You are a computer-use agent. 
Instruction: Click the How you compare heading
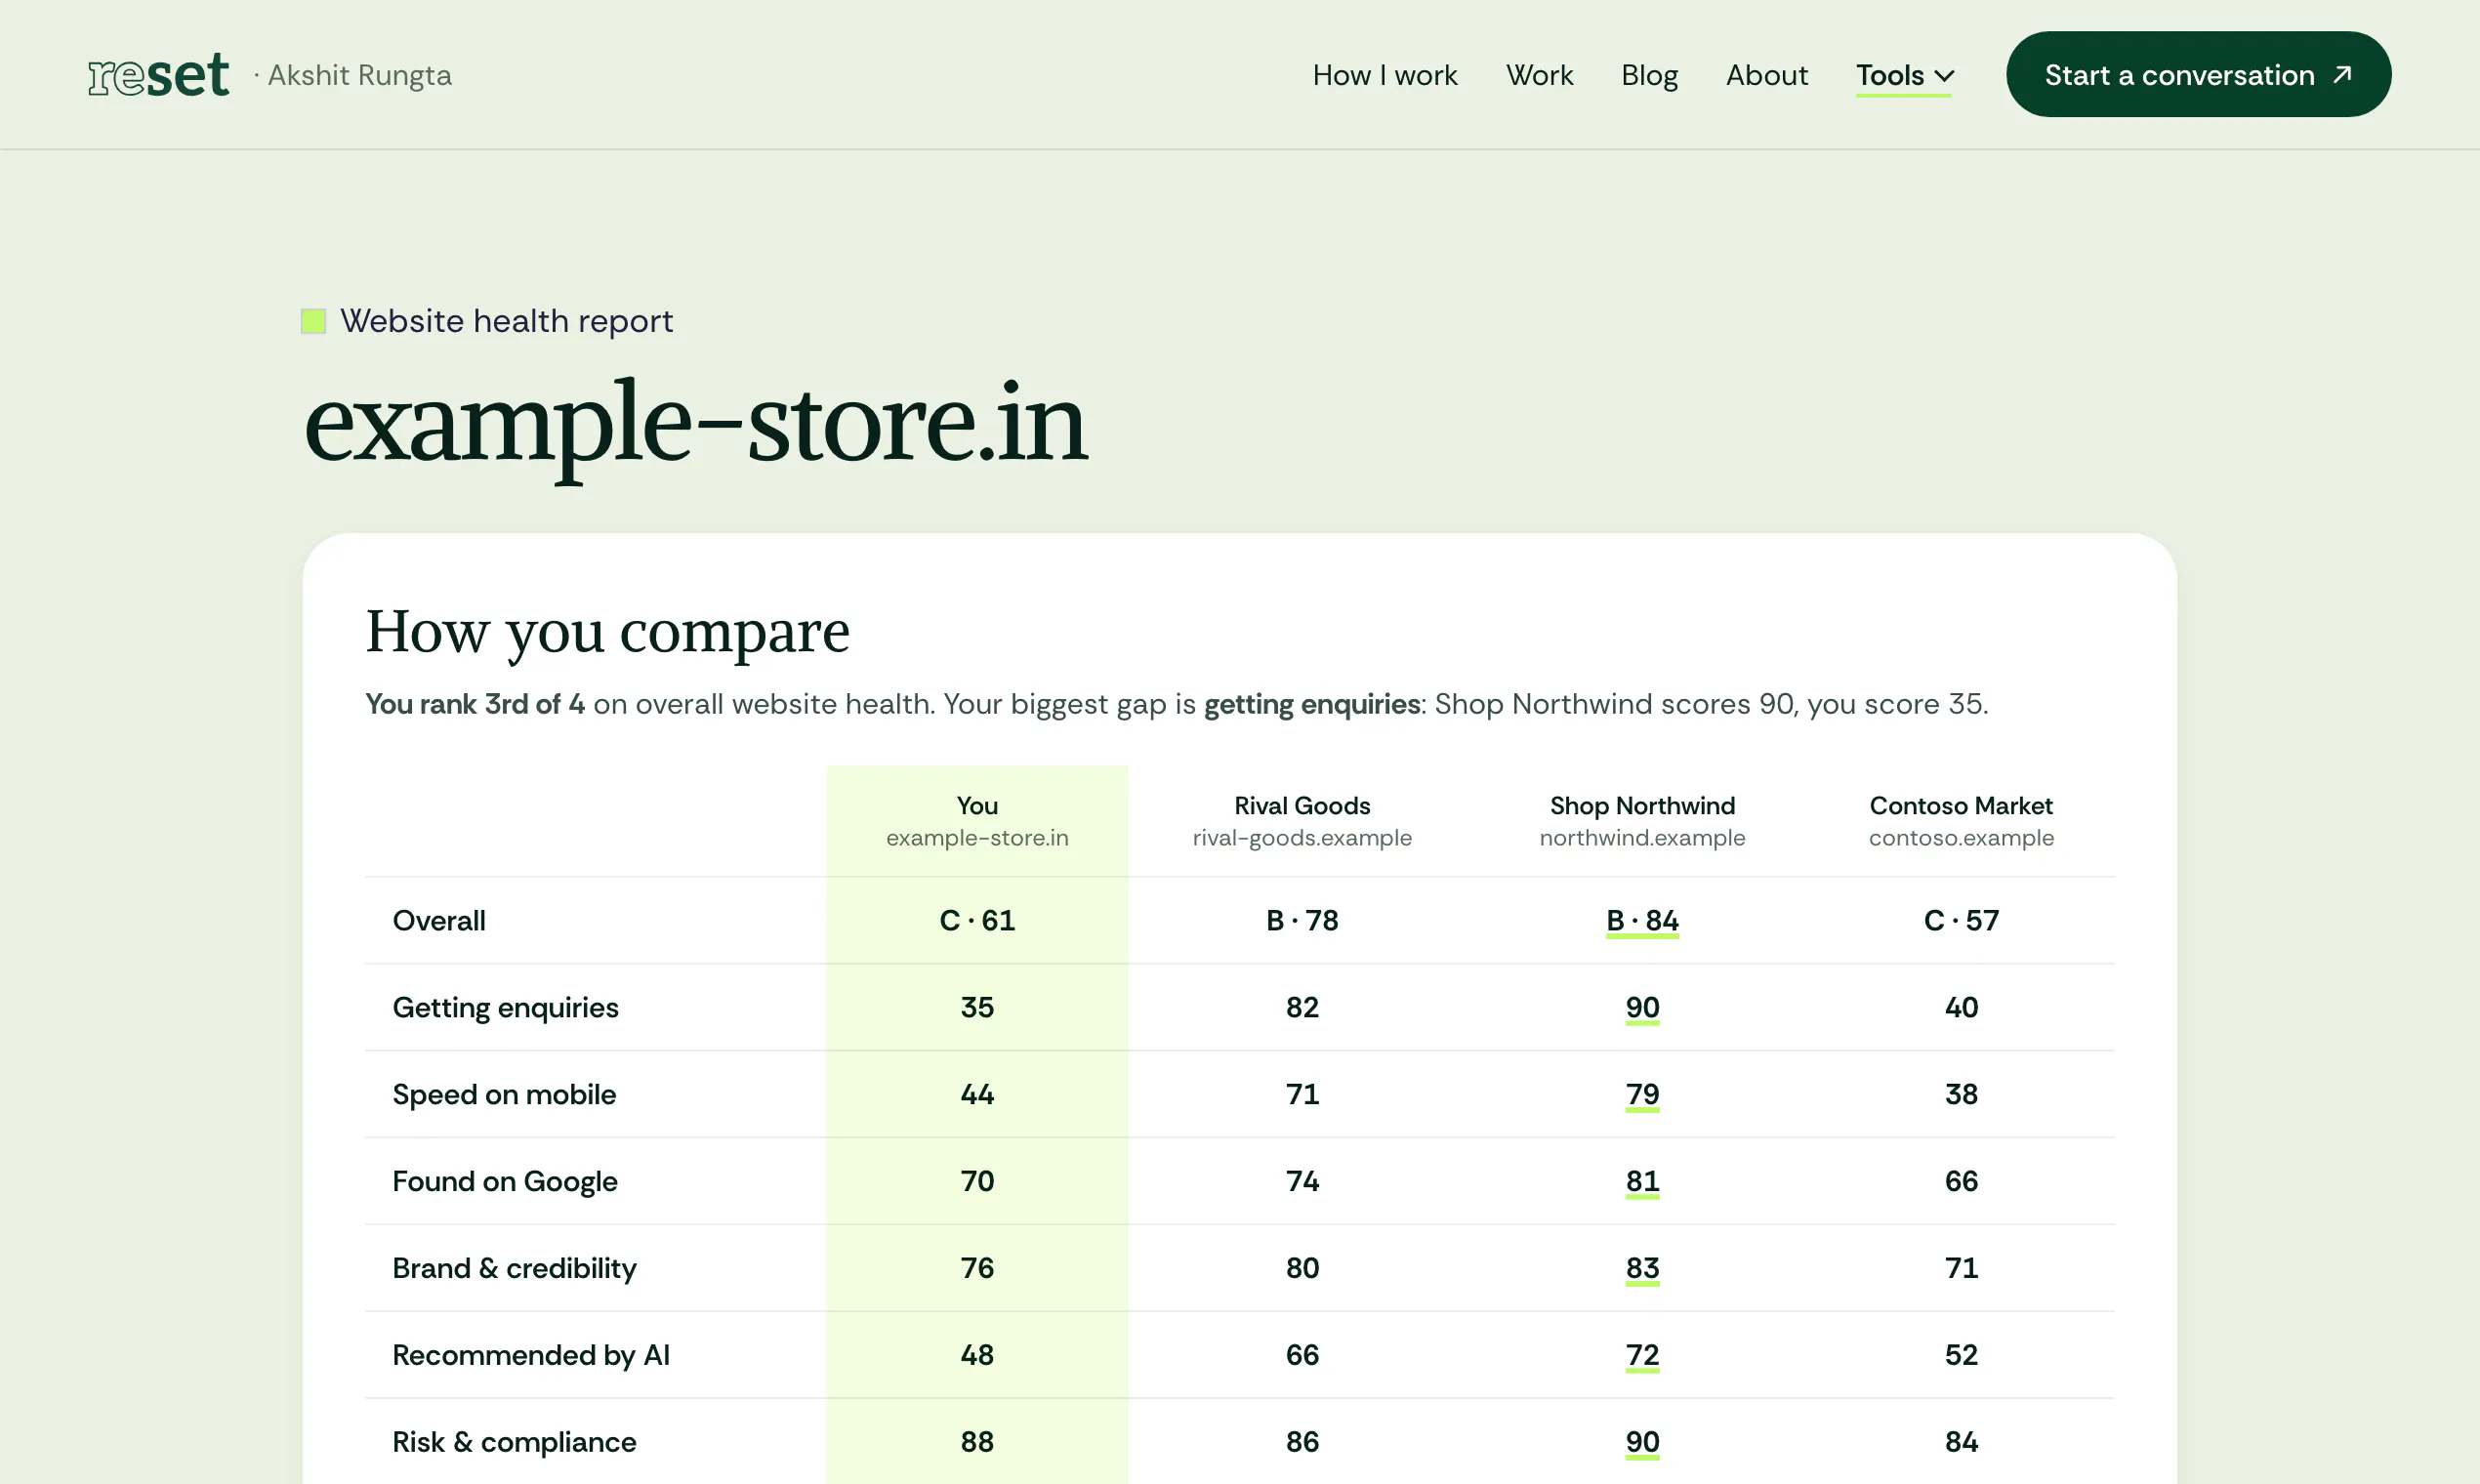click(x=607, y=631)
